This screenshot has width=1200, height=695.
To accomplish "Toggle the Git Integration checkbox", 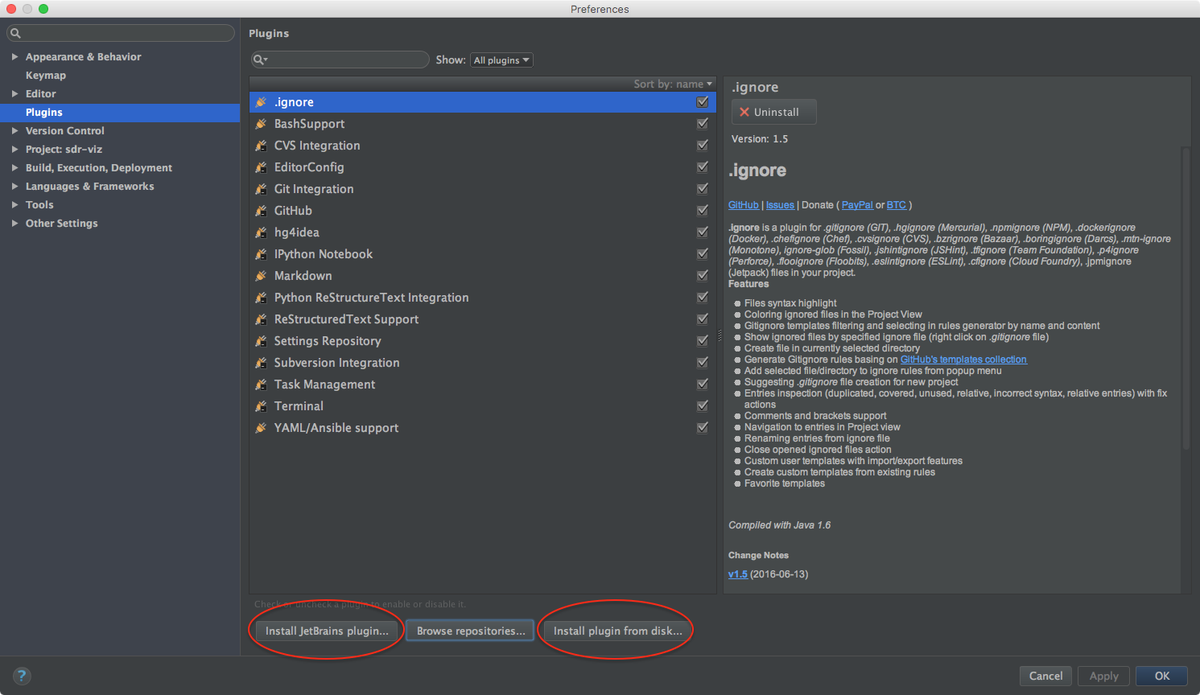I will [x=702, y=189].
